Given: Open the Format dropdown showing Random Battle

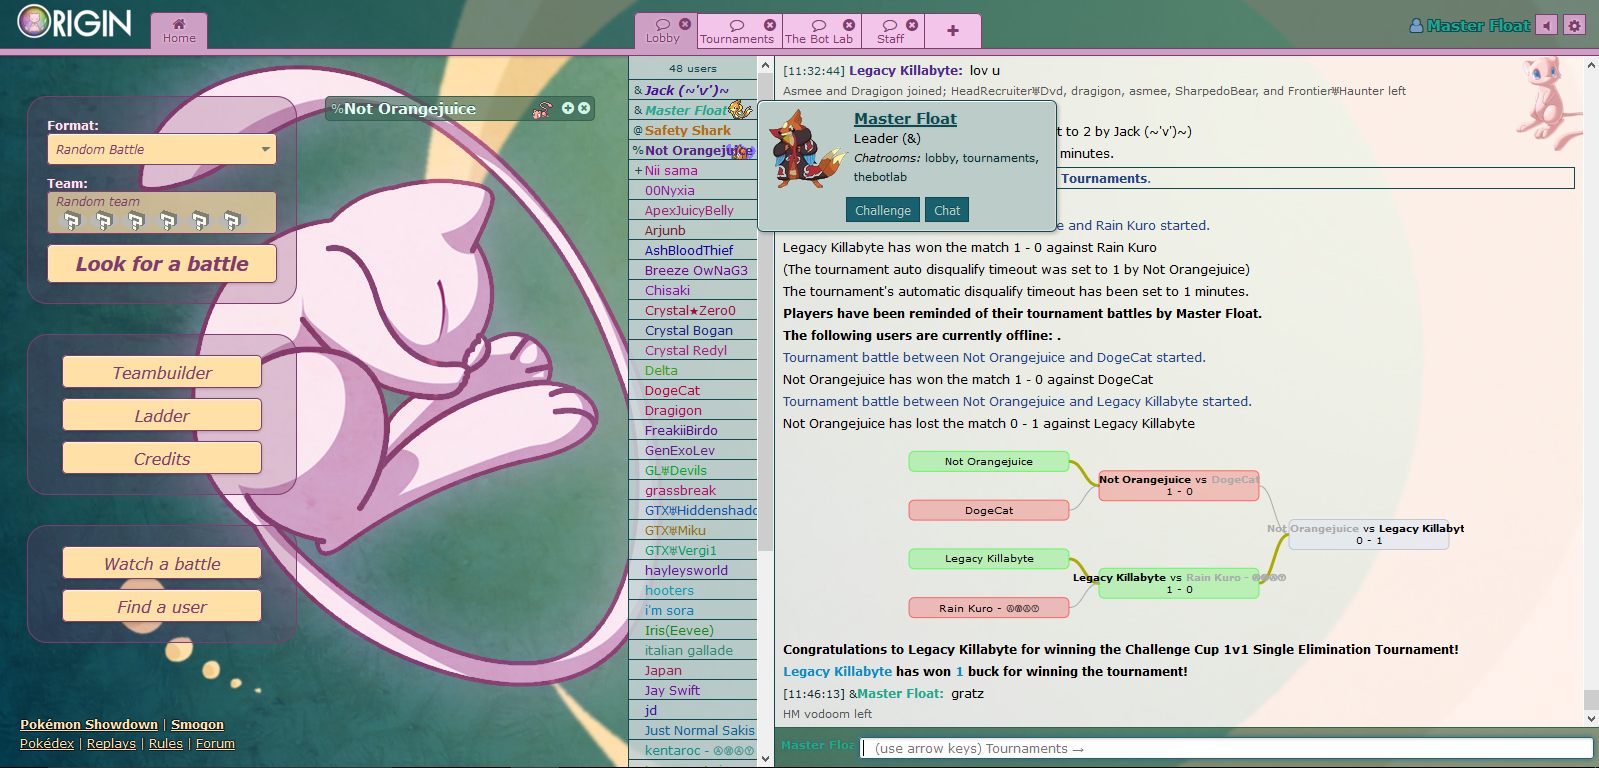Looking at the screenshot, I should (x=162, y=149).
